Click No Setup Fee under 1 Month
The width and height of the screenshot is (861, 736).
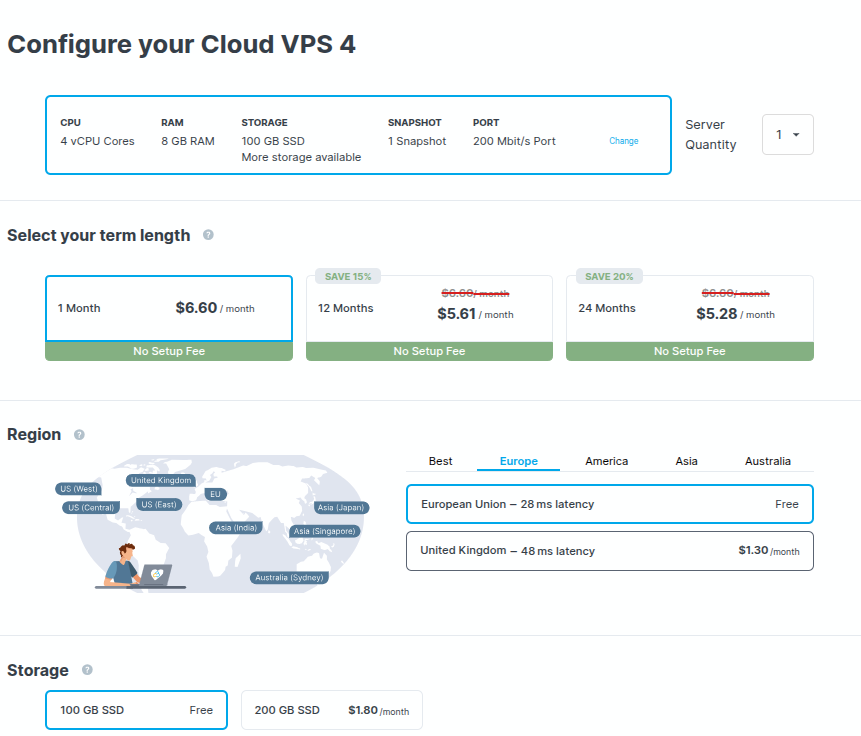tap(169, 351)
